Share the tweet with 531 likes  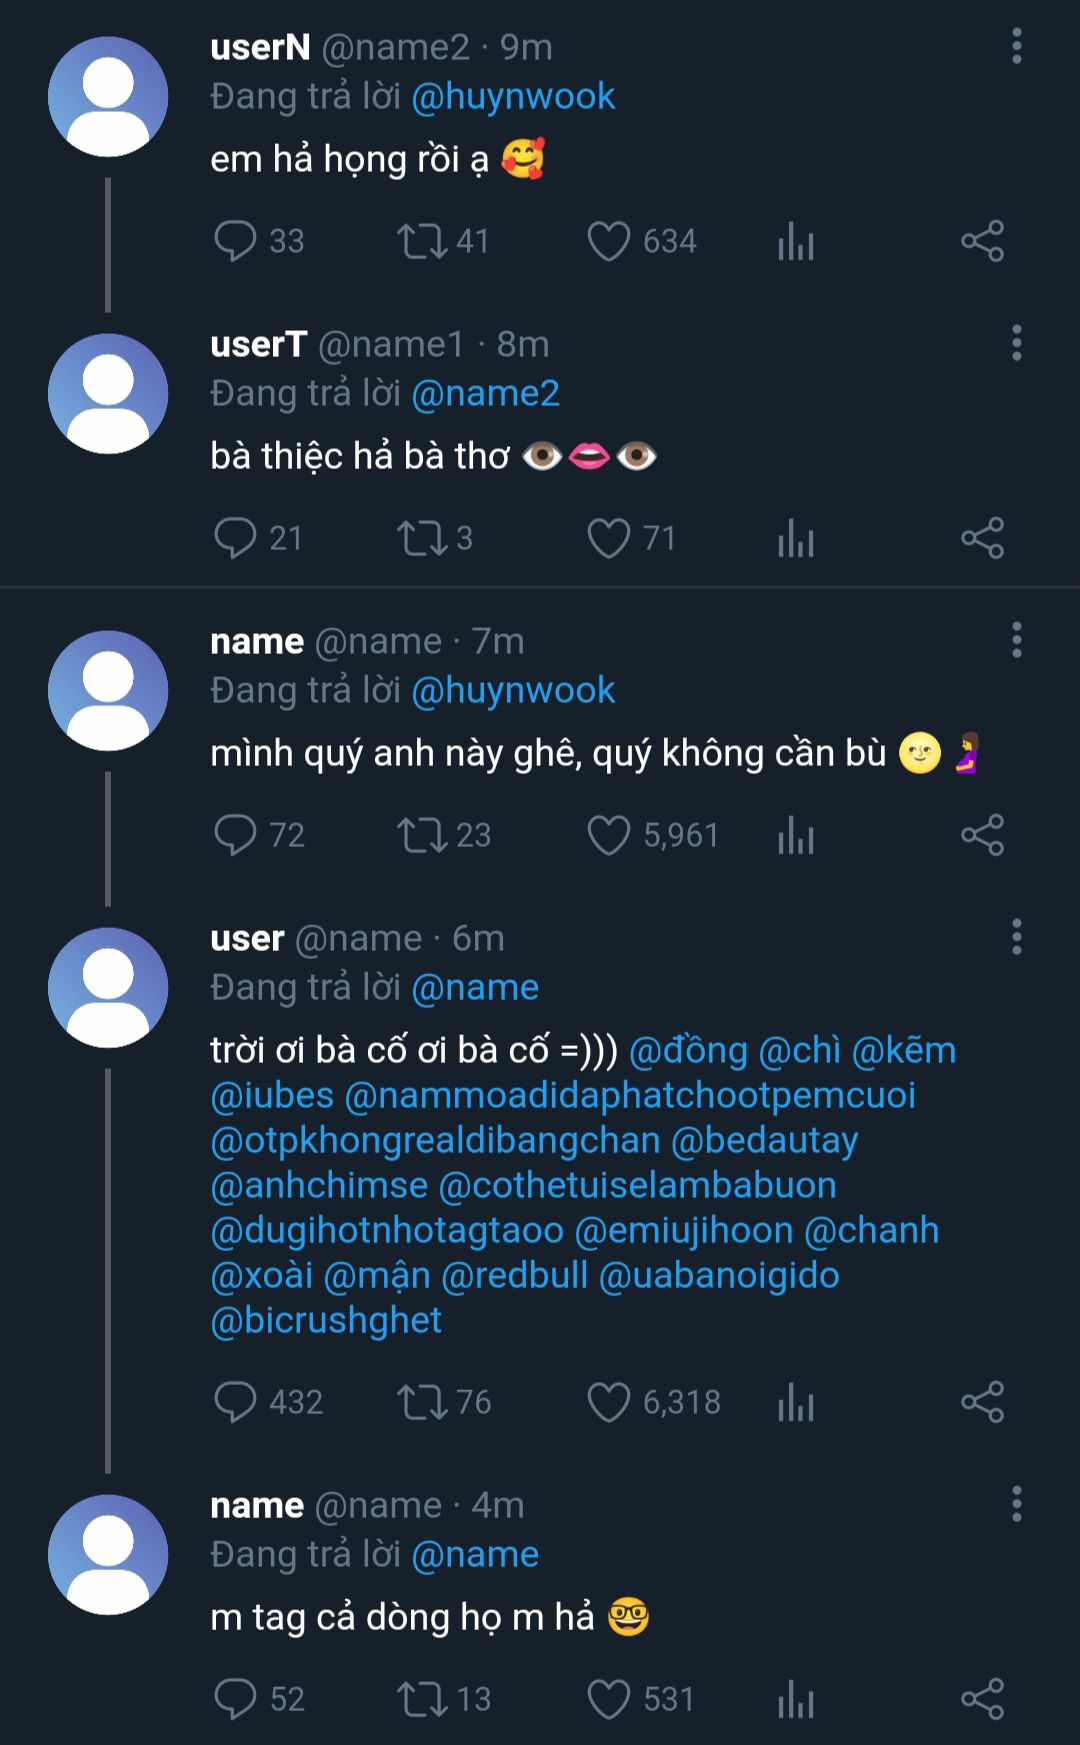(x=982, y=1699)
